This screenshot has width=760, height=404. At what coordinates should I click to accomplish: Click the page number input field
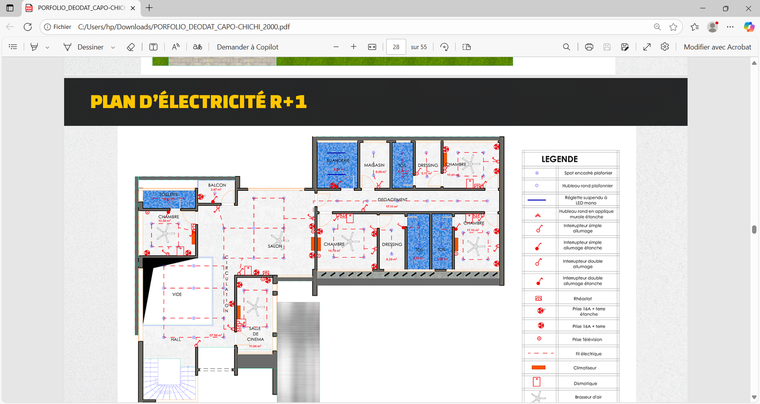tap(397, 47)
